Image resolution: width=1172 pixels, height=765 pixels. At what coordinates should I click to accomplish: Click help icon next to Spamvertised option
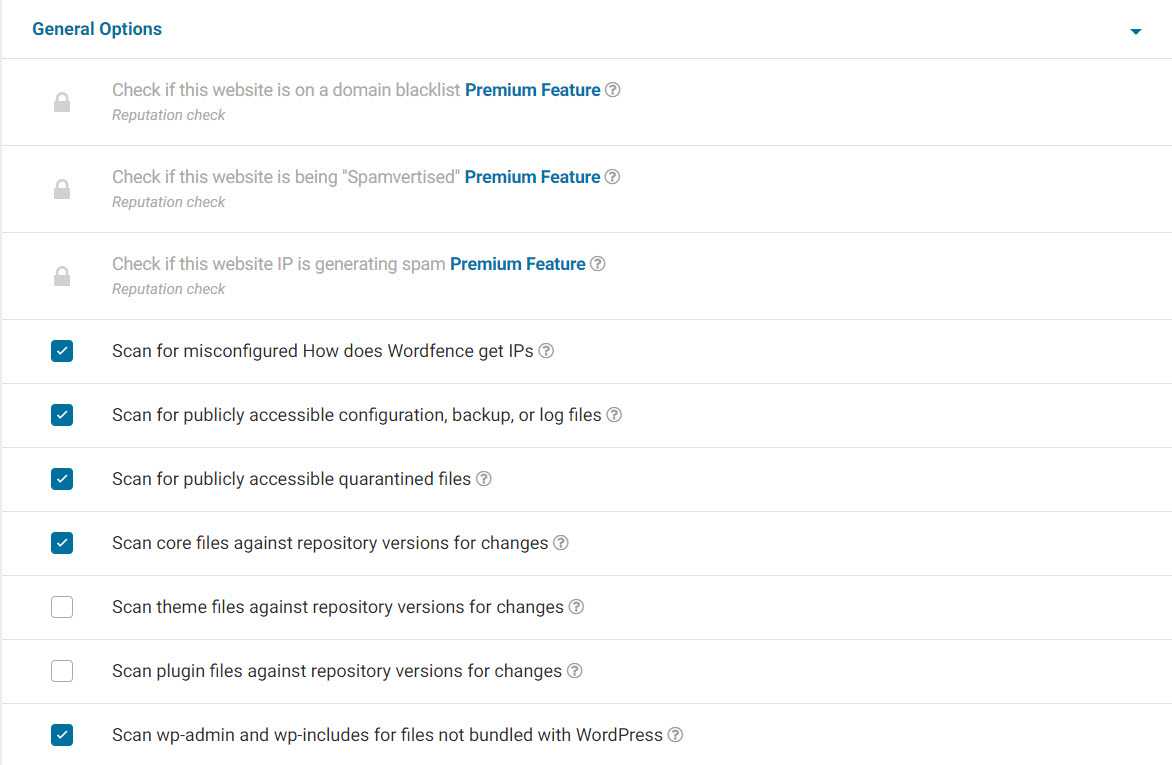click(613, 177)
